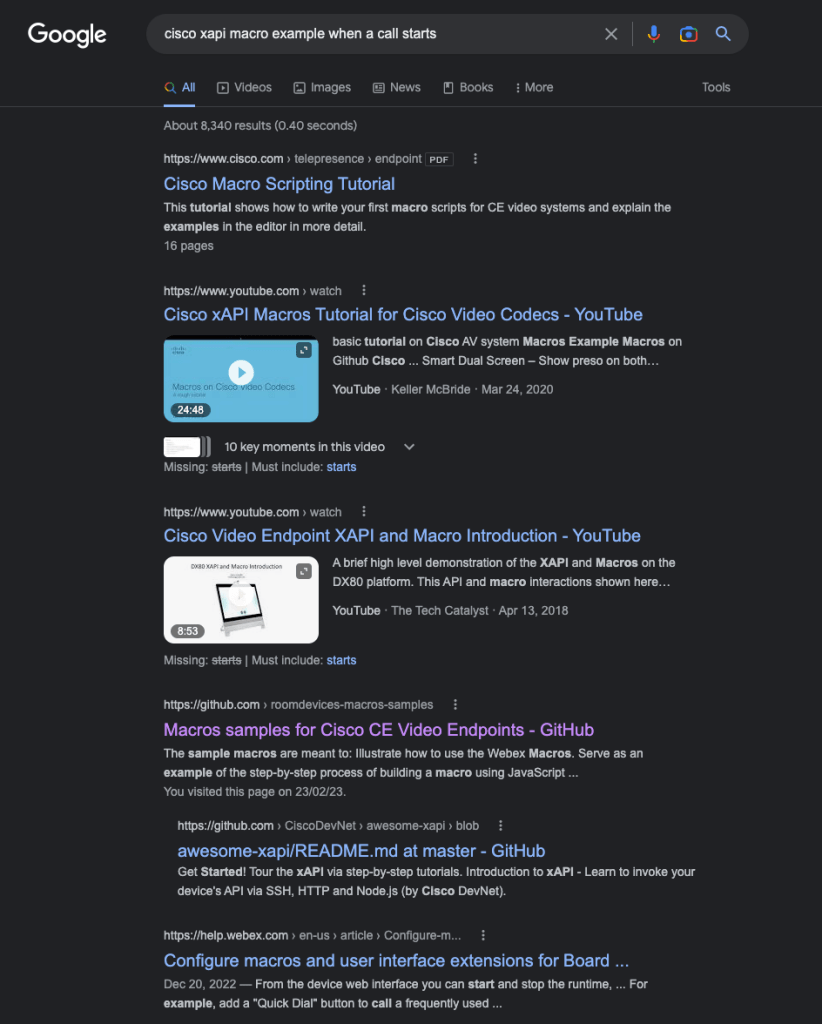Image resolution: width=822 pixels, height=1024 pixels.
Task: Select the News tab
Action: pos(396,88)
